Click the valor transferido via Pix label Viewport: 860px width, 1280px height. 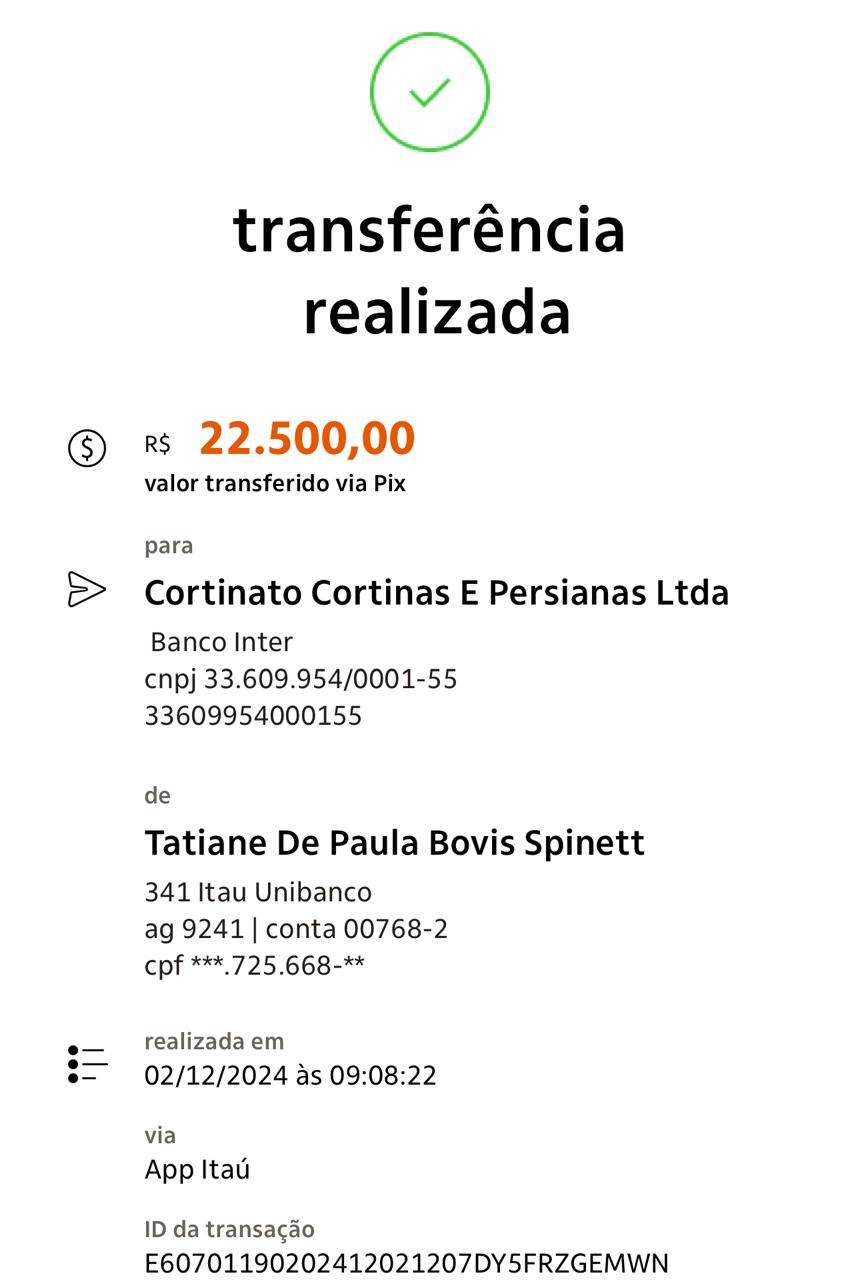pyautogui.click(x=275, y=484)
